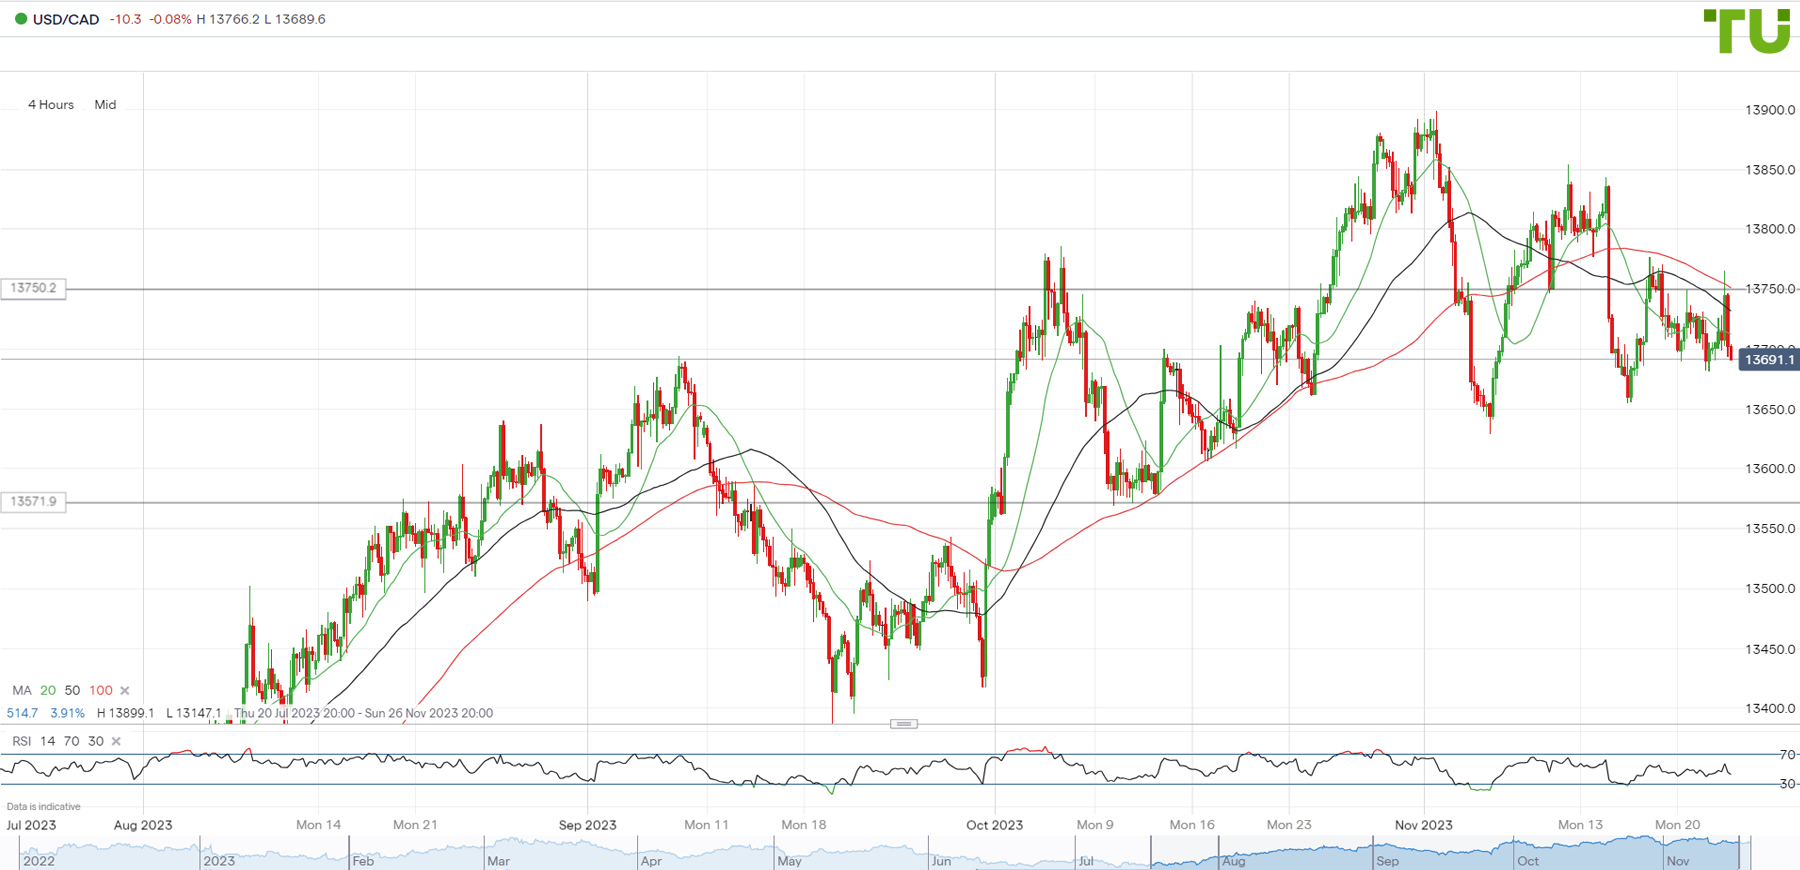Click the range high H 13899.1
This screenshot has height=870, width=1800.
(125, 713)
